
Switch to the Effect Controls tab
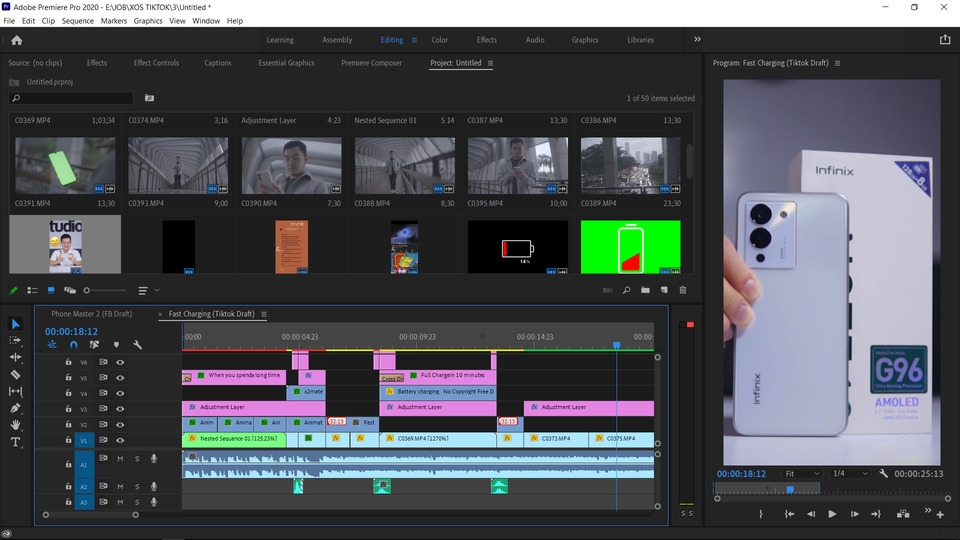pos(155,63)
